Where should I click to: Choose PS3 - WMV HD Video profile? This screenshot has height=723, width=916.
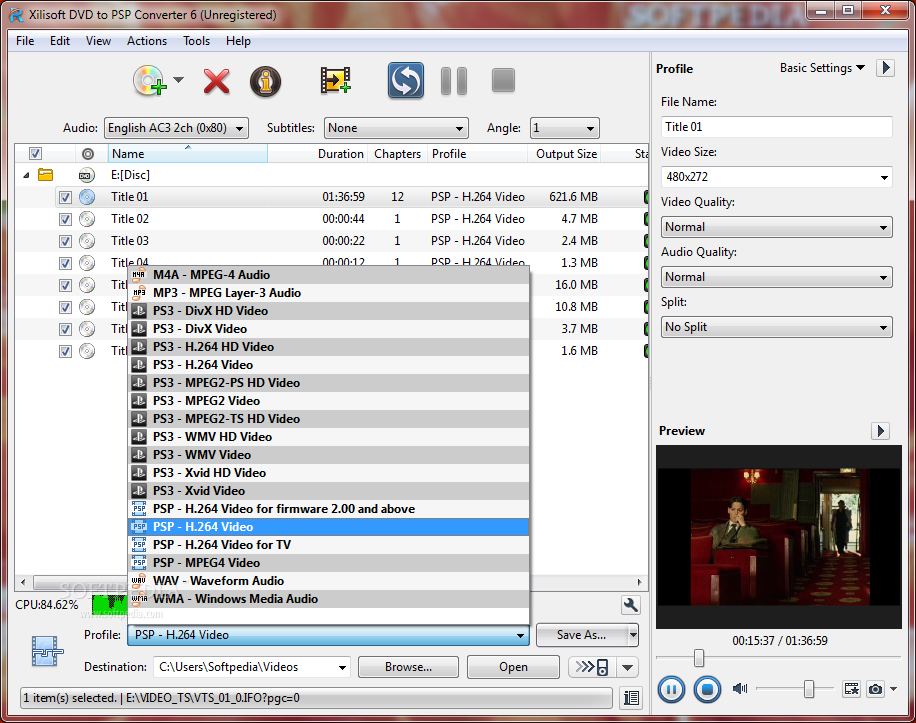pos(328,437)
